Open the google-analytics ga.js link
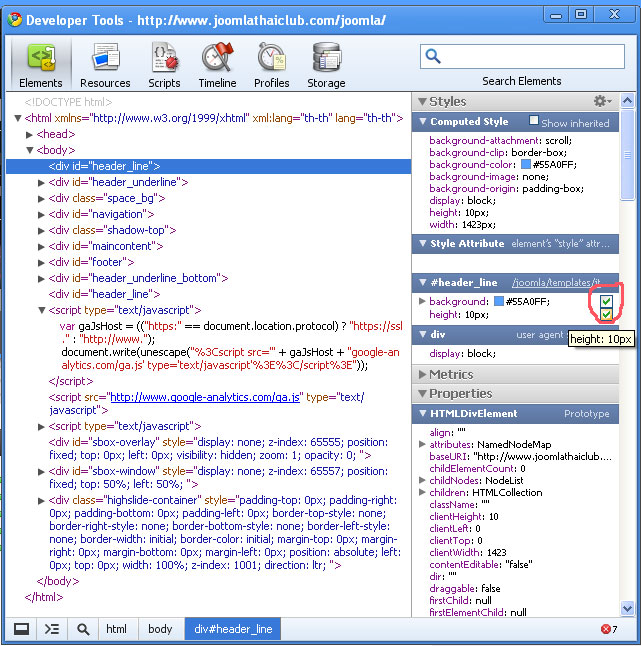 click(205, 397)
